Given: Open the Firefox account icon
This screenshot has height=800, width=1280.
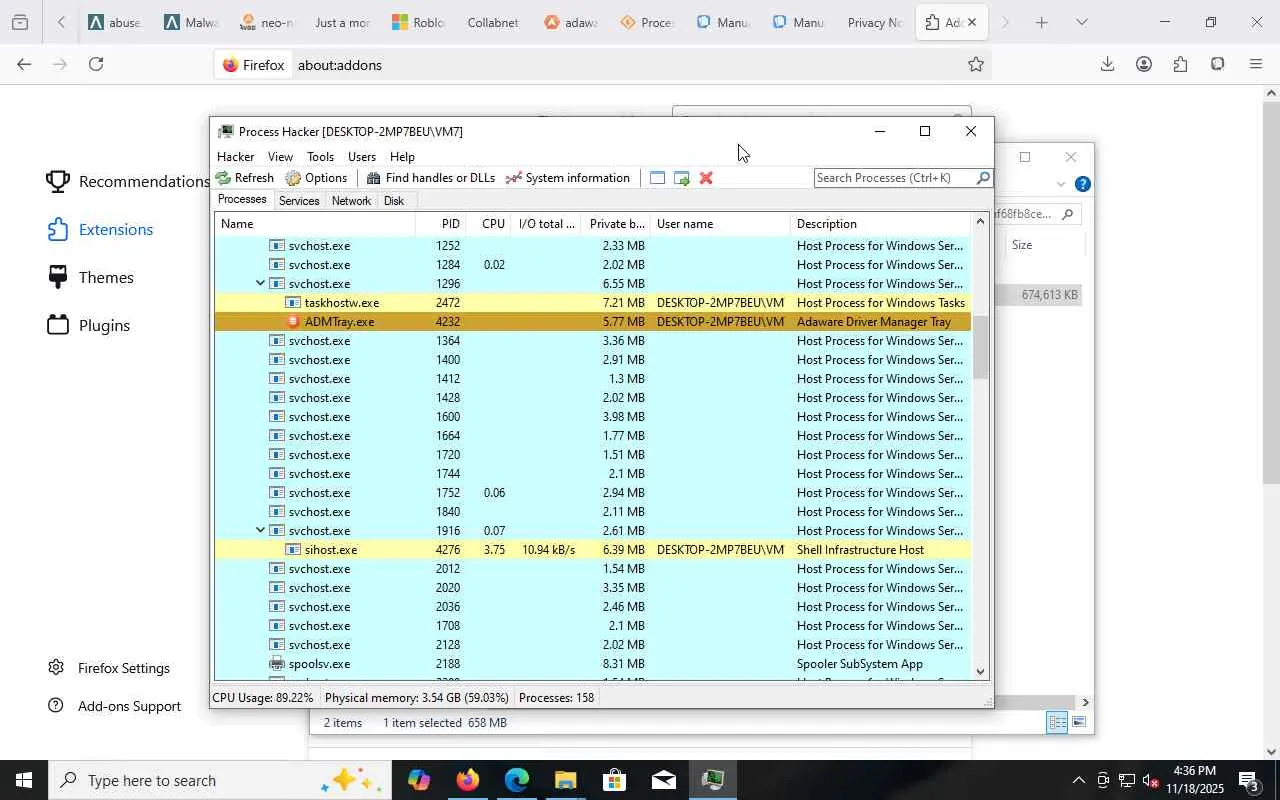Looking at the screenshot, I should tap(1144, 65).
